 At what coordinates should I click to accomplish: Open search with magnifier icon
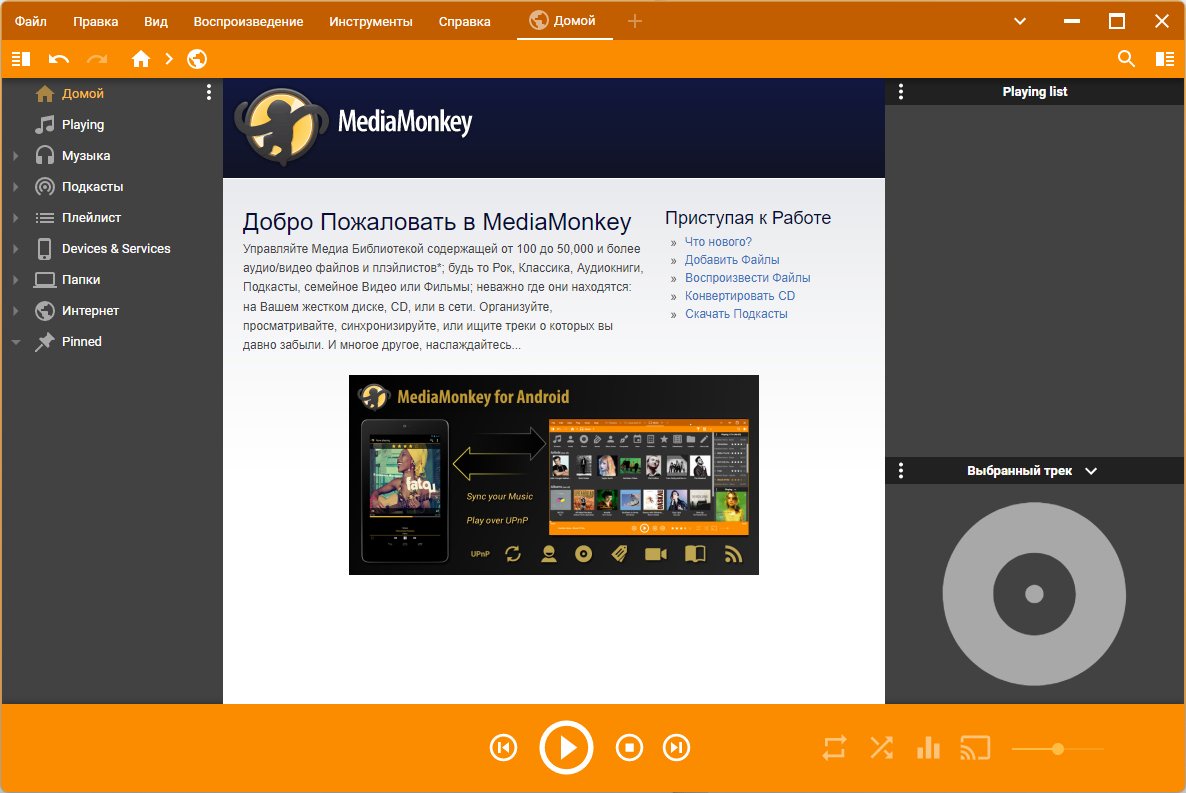pos(1126,59)
